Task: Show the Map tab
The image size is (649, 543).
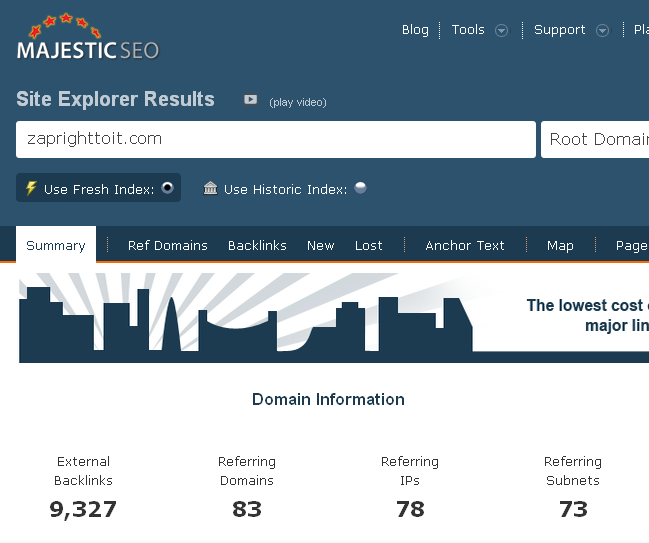Action: pyautogui.click(x=560, y=245)
